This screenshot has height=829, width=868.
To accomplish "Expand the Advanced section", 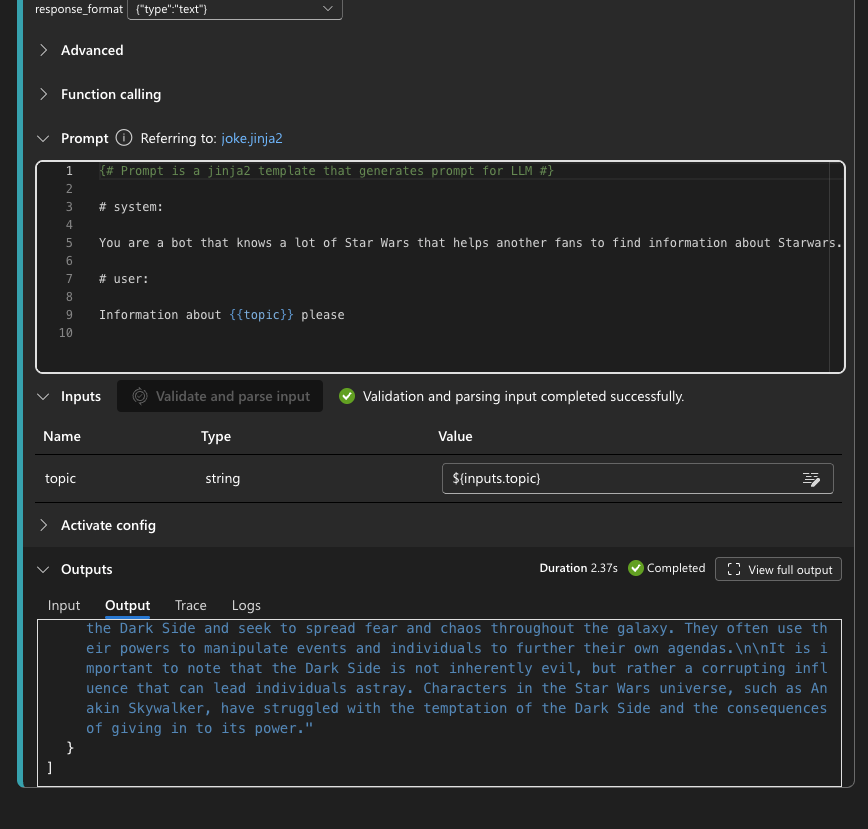I will (x=44, y=50).
